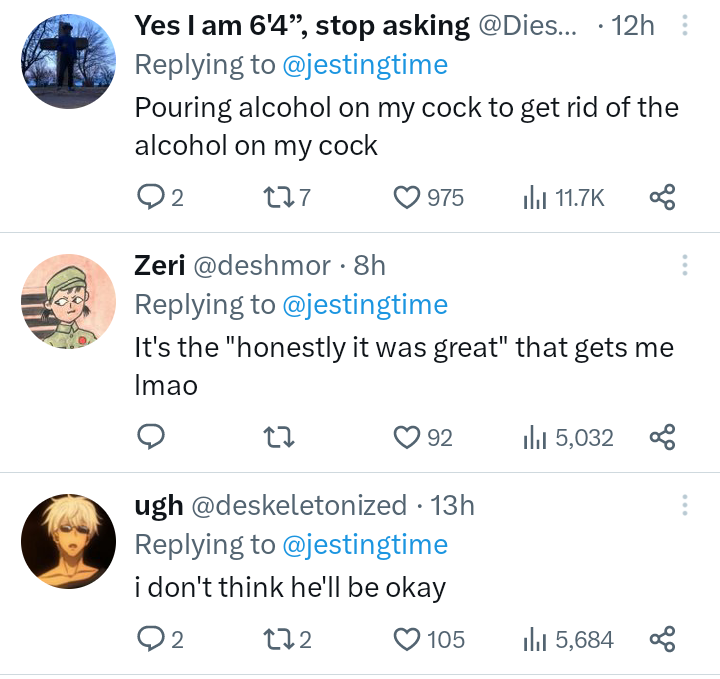
Task: Like ugh's tweet with 105 likes
Action: (406, 638)
